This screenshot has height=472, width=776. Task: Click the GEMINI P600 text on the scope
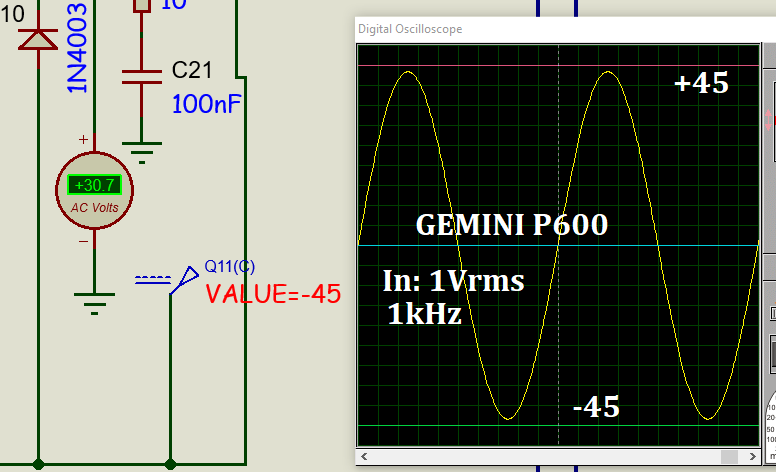click(x=511, y=225)
